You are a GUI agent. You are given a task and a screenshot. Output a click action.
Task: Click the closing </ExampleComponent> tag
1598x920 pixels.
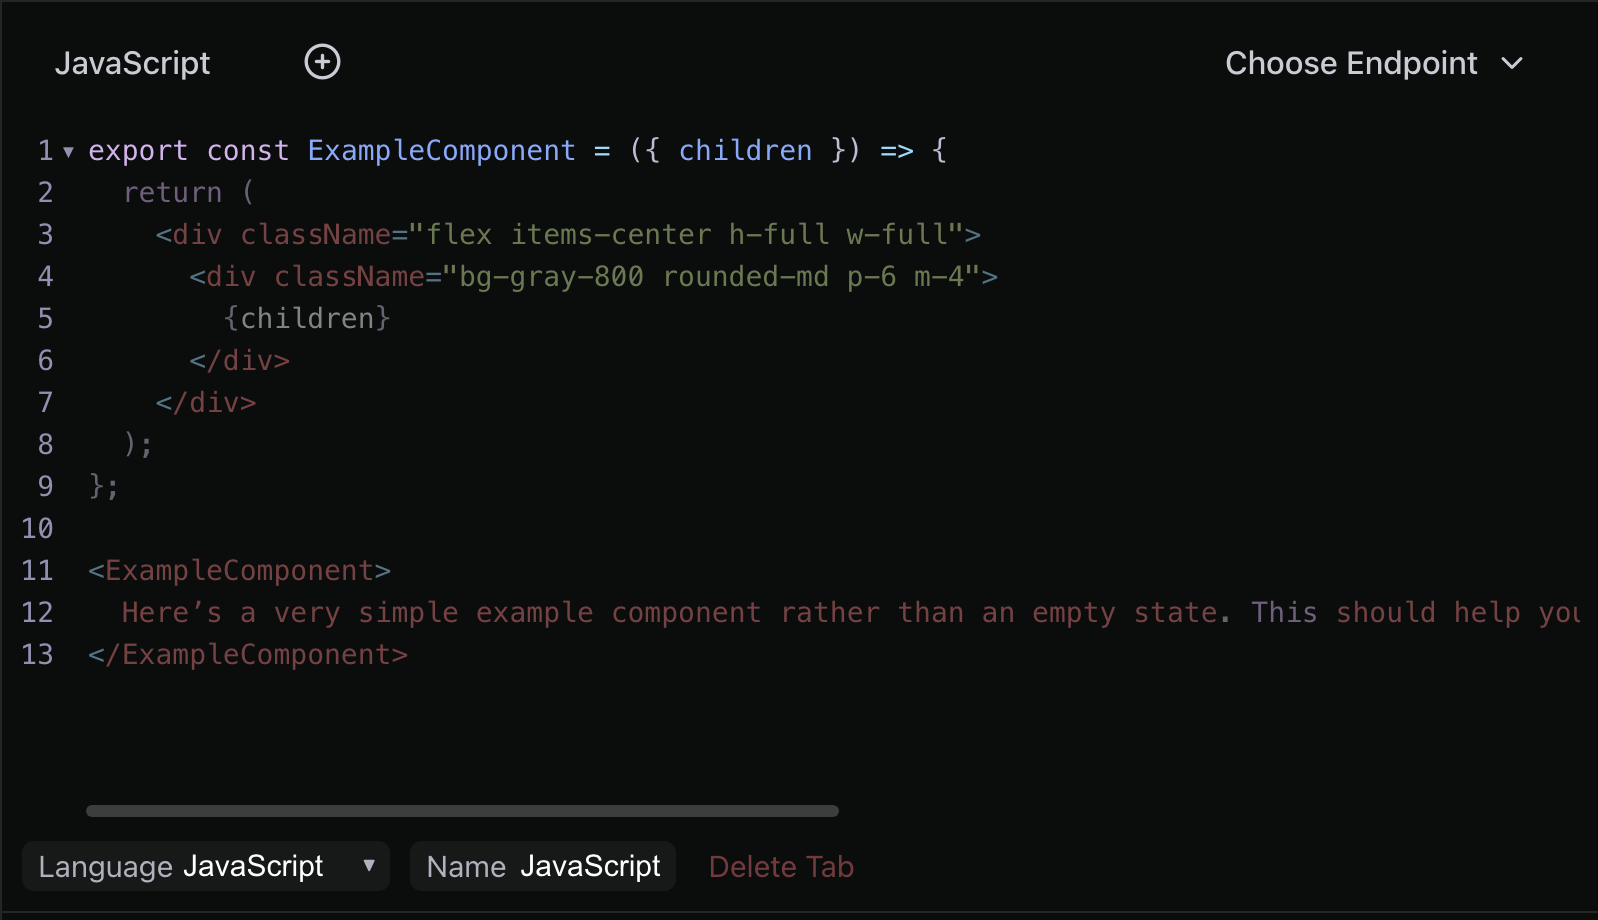coord(248,654)
